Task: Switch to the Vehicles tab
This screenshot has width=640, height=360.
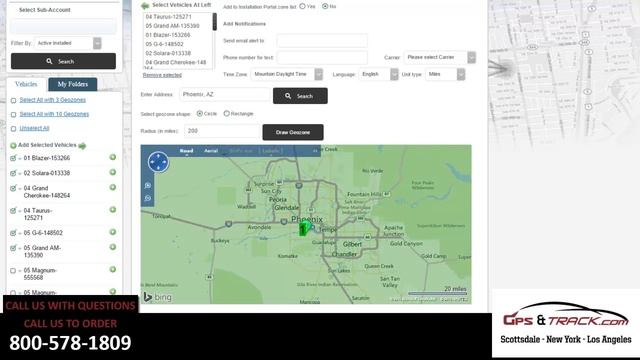Action: [x=26, y=84]
